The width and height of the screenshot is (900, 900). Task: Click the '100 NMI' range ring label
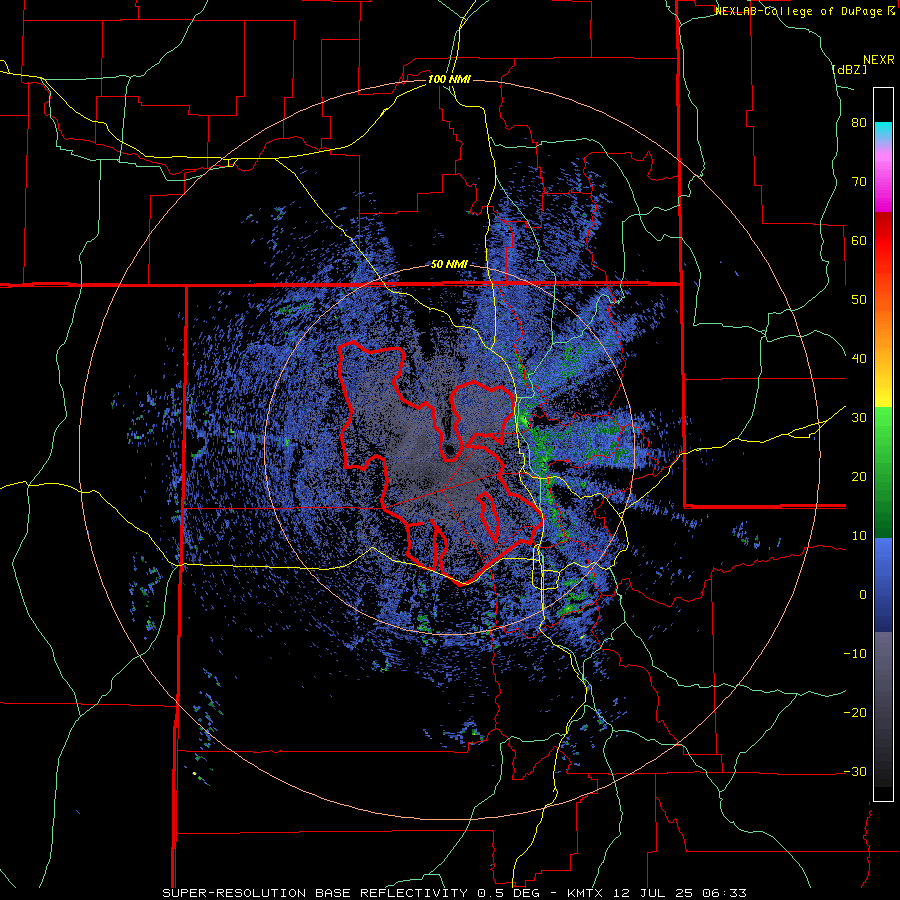(x=449, y=79)
